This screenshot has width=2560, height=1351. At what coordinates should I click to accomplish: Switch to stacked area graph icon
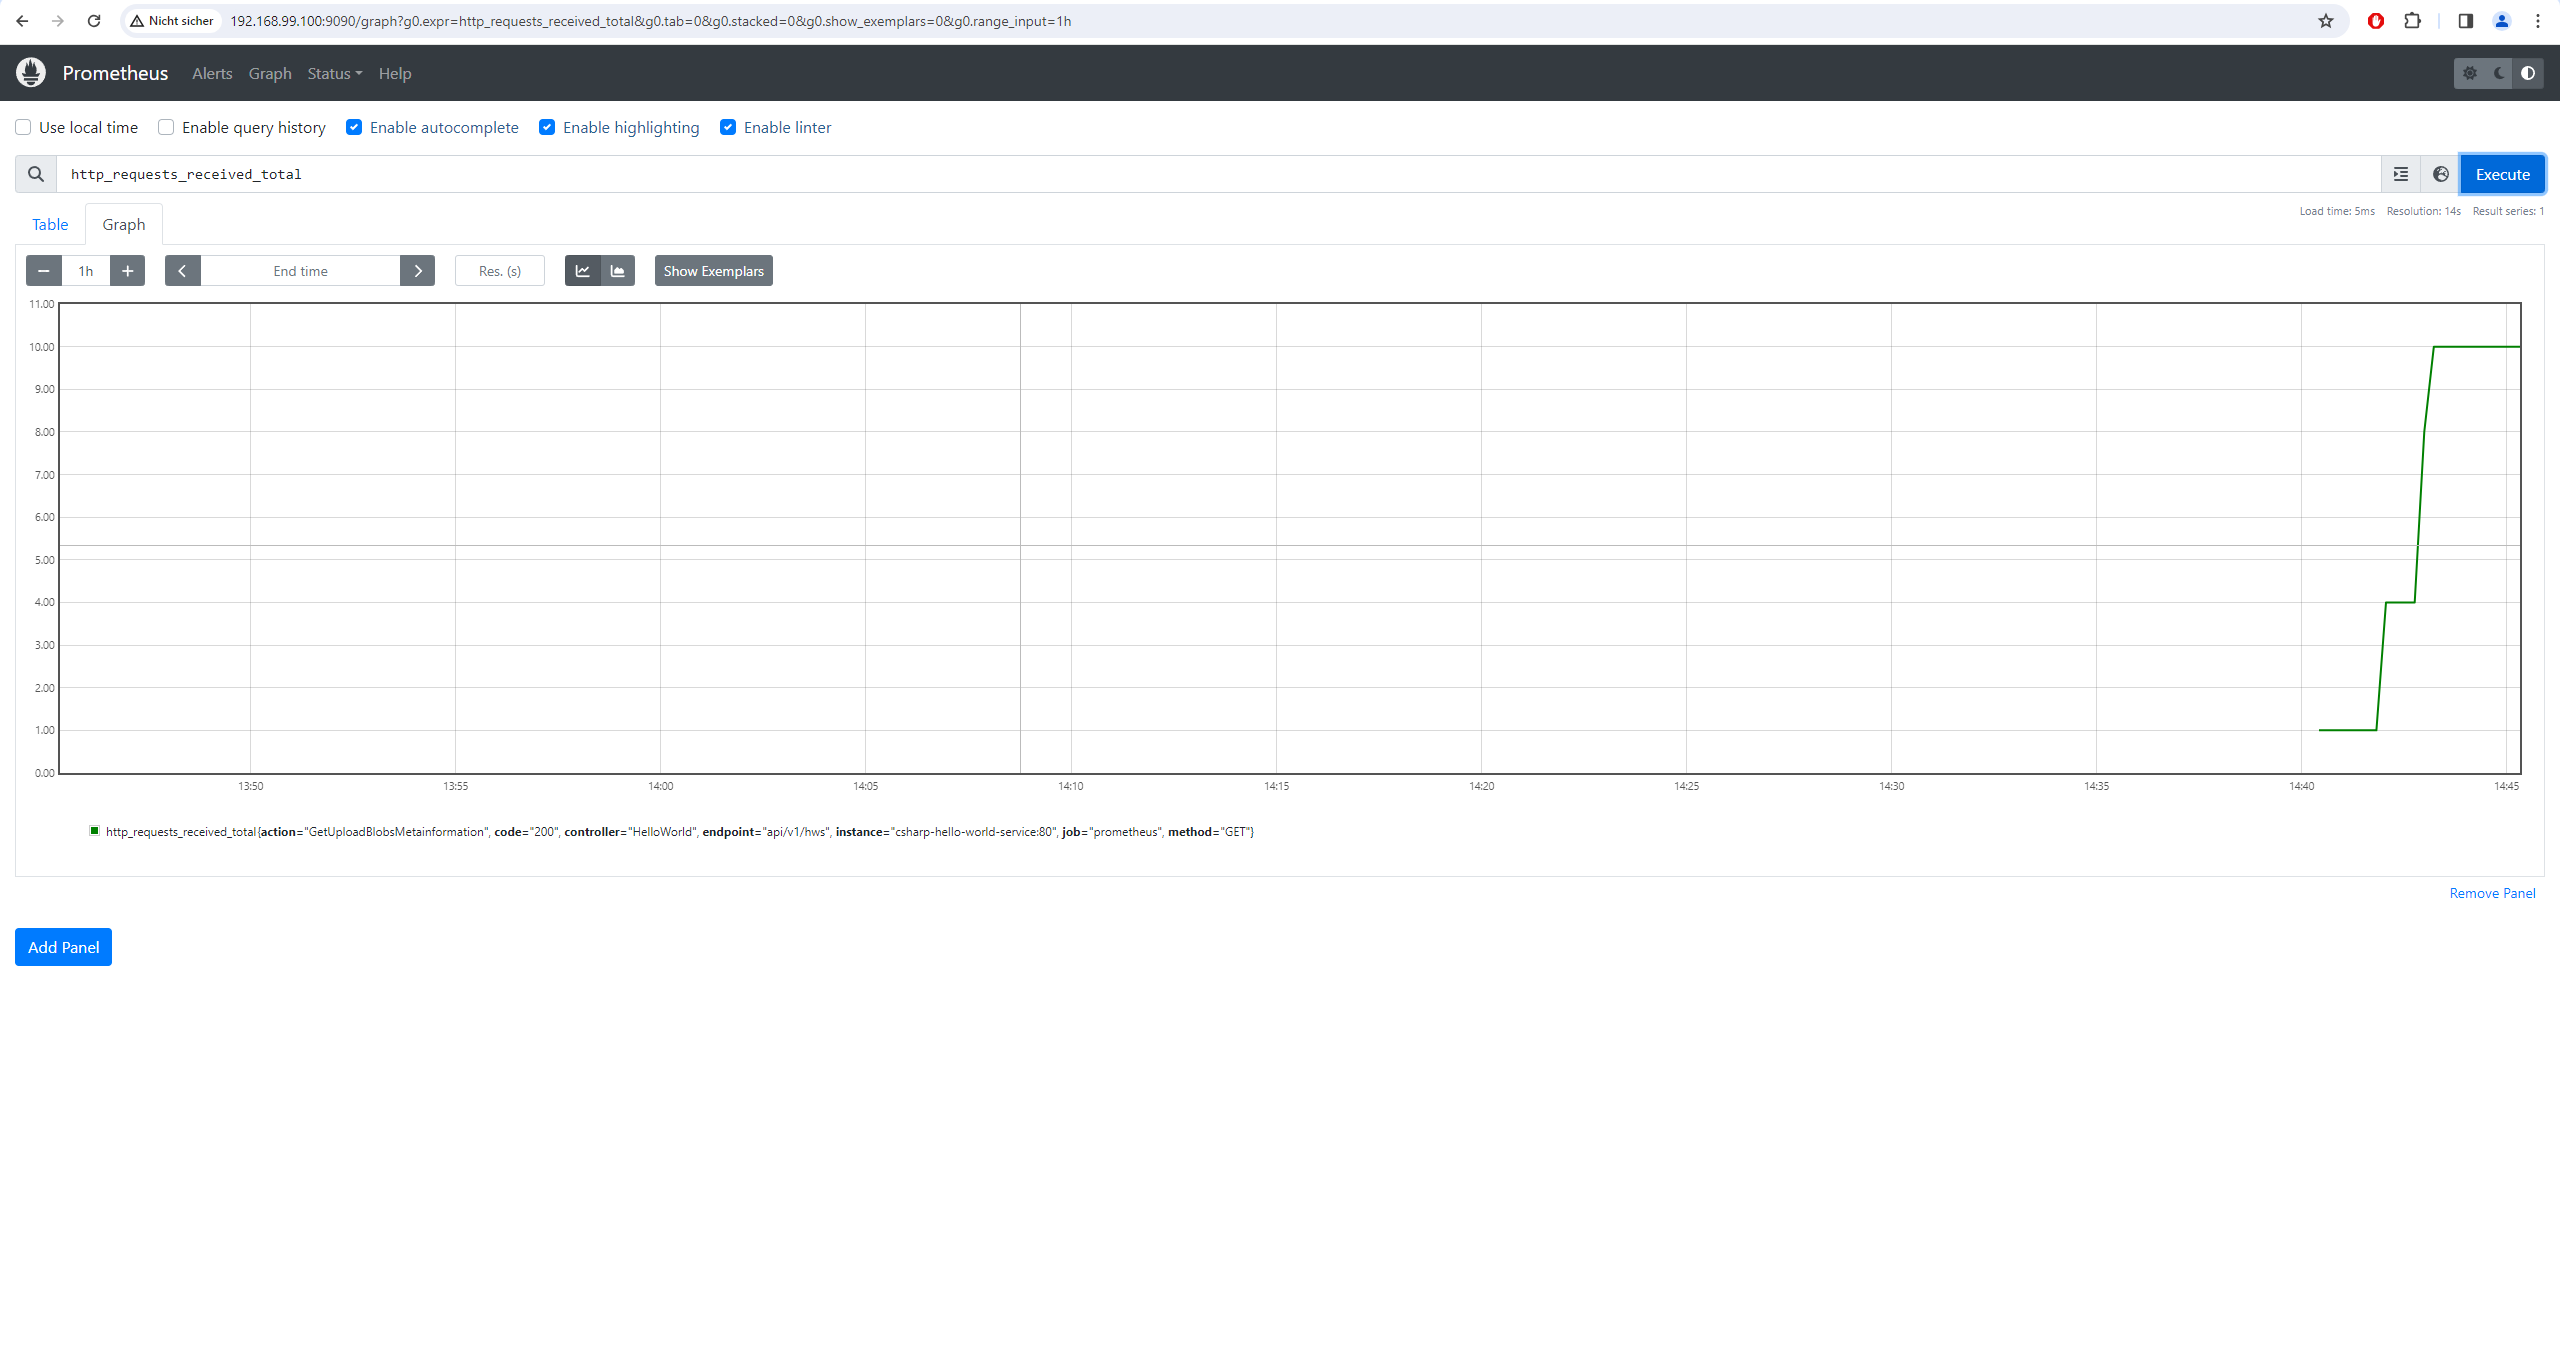click(x=618, y=271)
